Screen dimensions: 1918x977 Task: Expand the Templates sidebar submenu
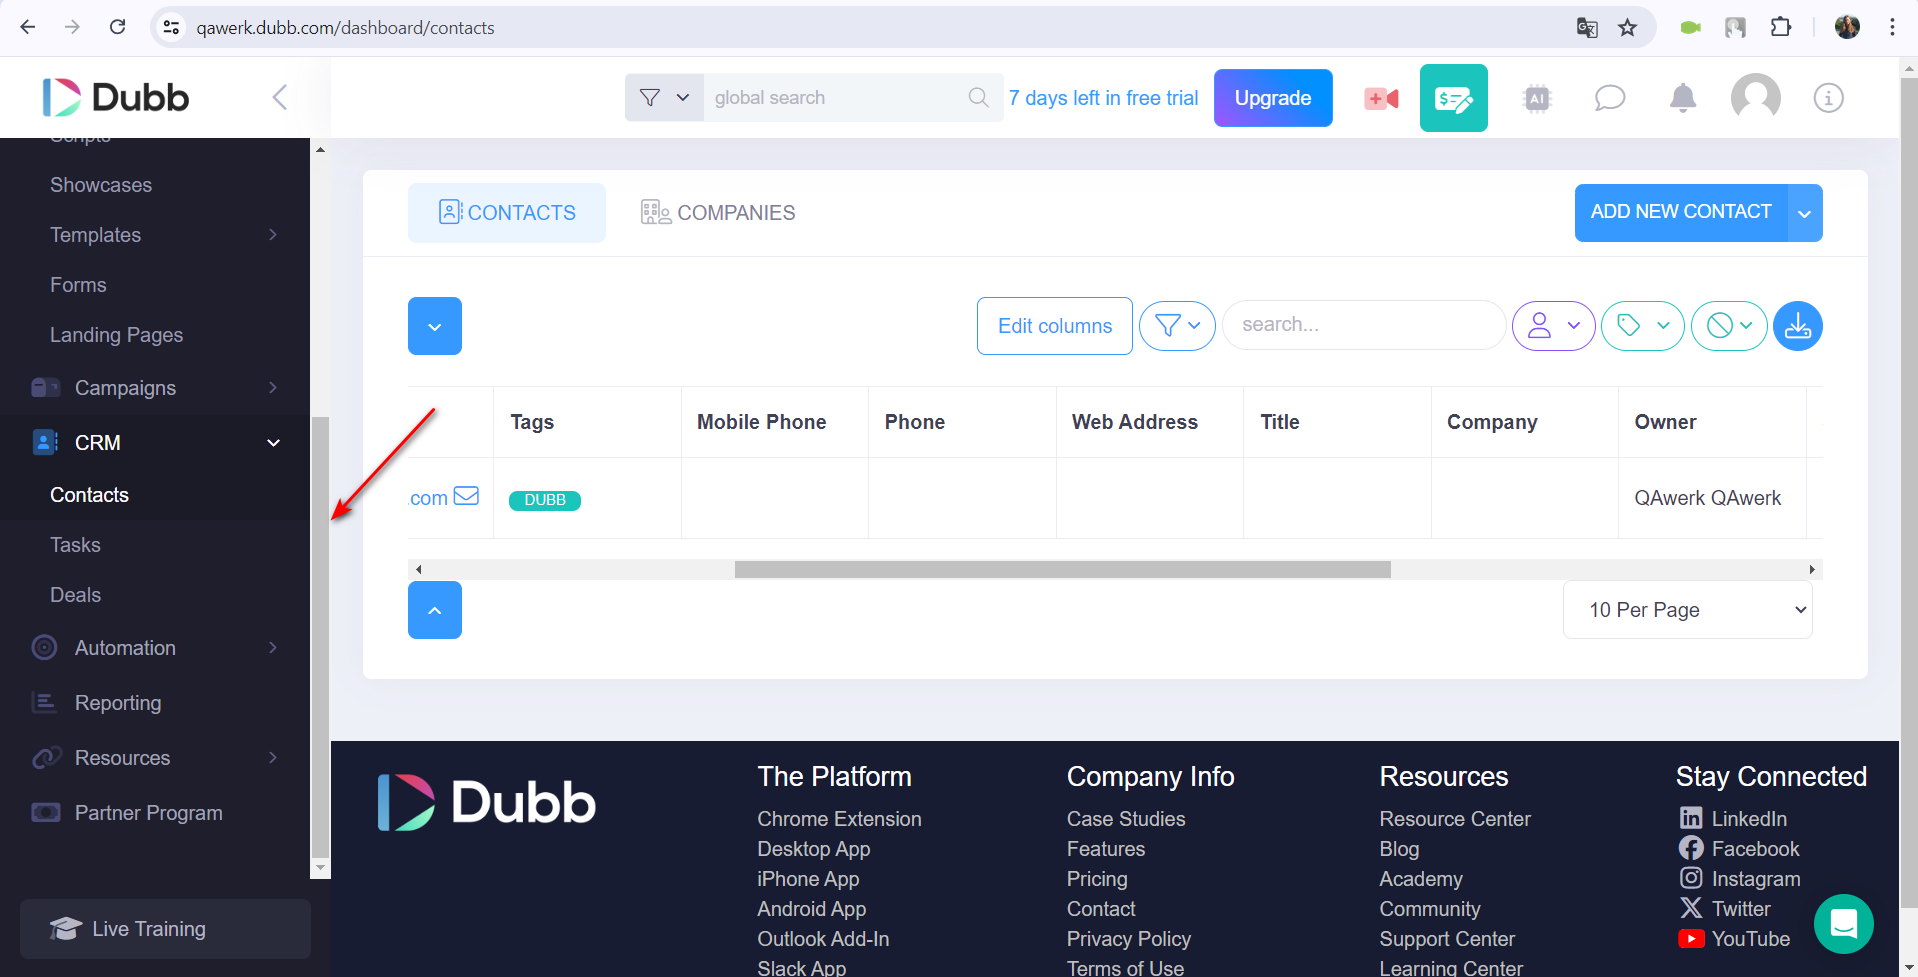(273, 235)
